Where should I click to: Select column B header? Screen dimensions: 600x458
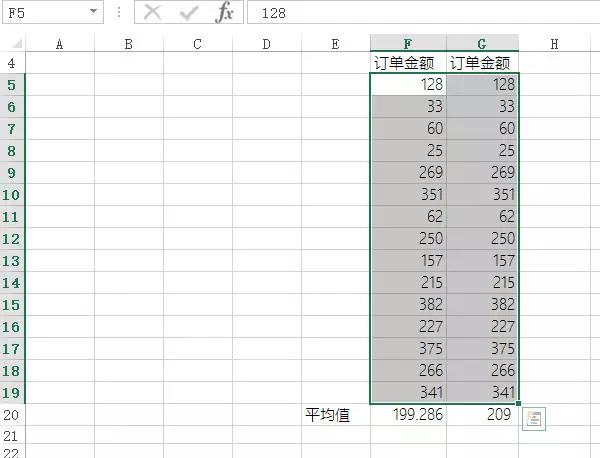[129, 44]
